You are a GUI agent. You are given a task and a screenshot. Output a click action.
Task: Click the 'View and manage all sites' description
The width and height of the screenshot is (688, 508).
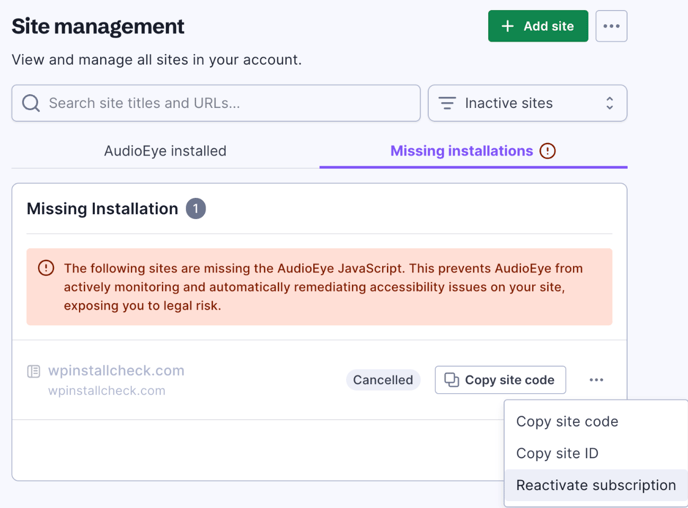pos(157,60)
